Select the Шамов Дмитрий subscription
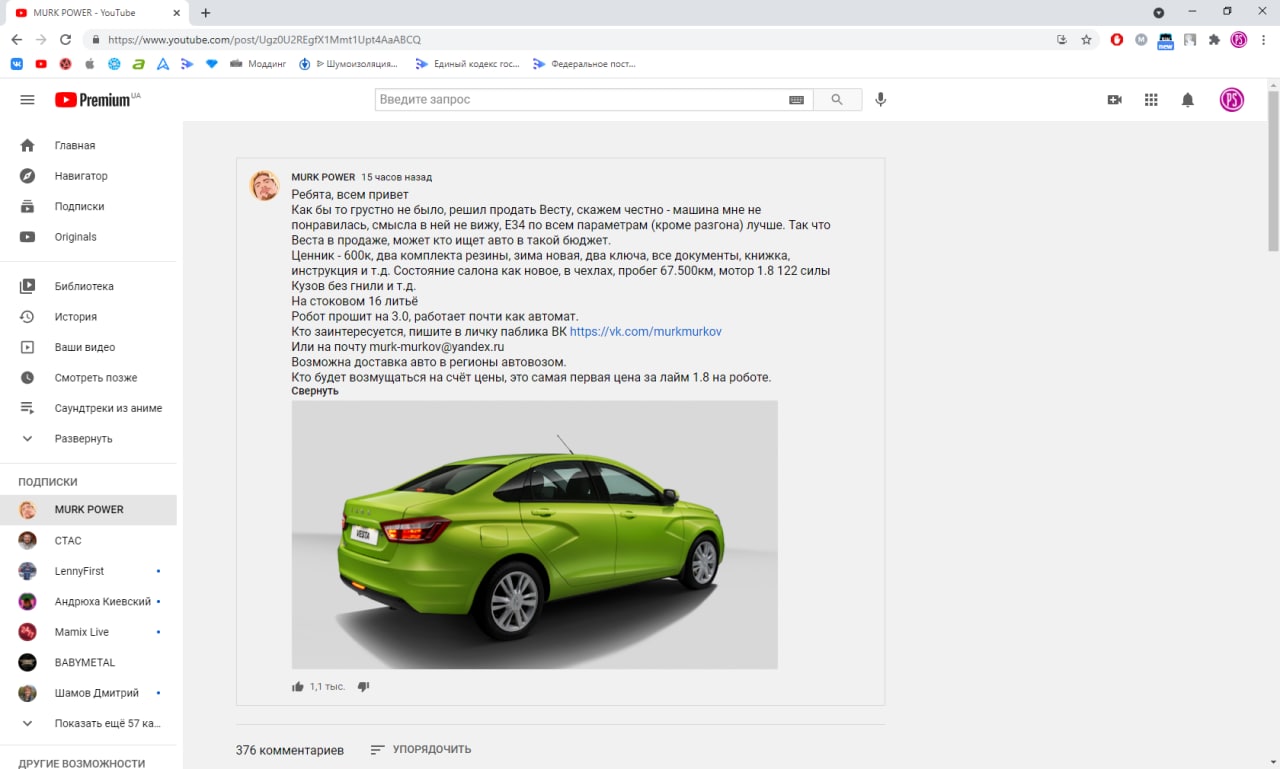Screen dimensions: 1280x769 pyautogui.click(x=88, y=693)
